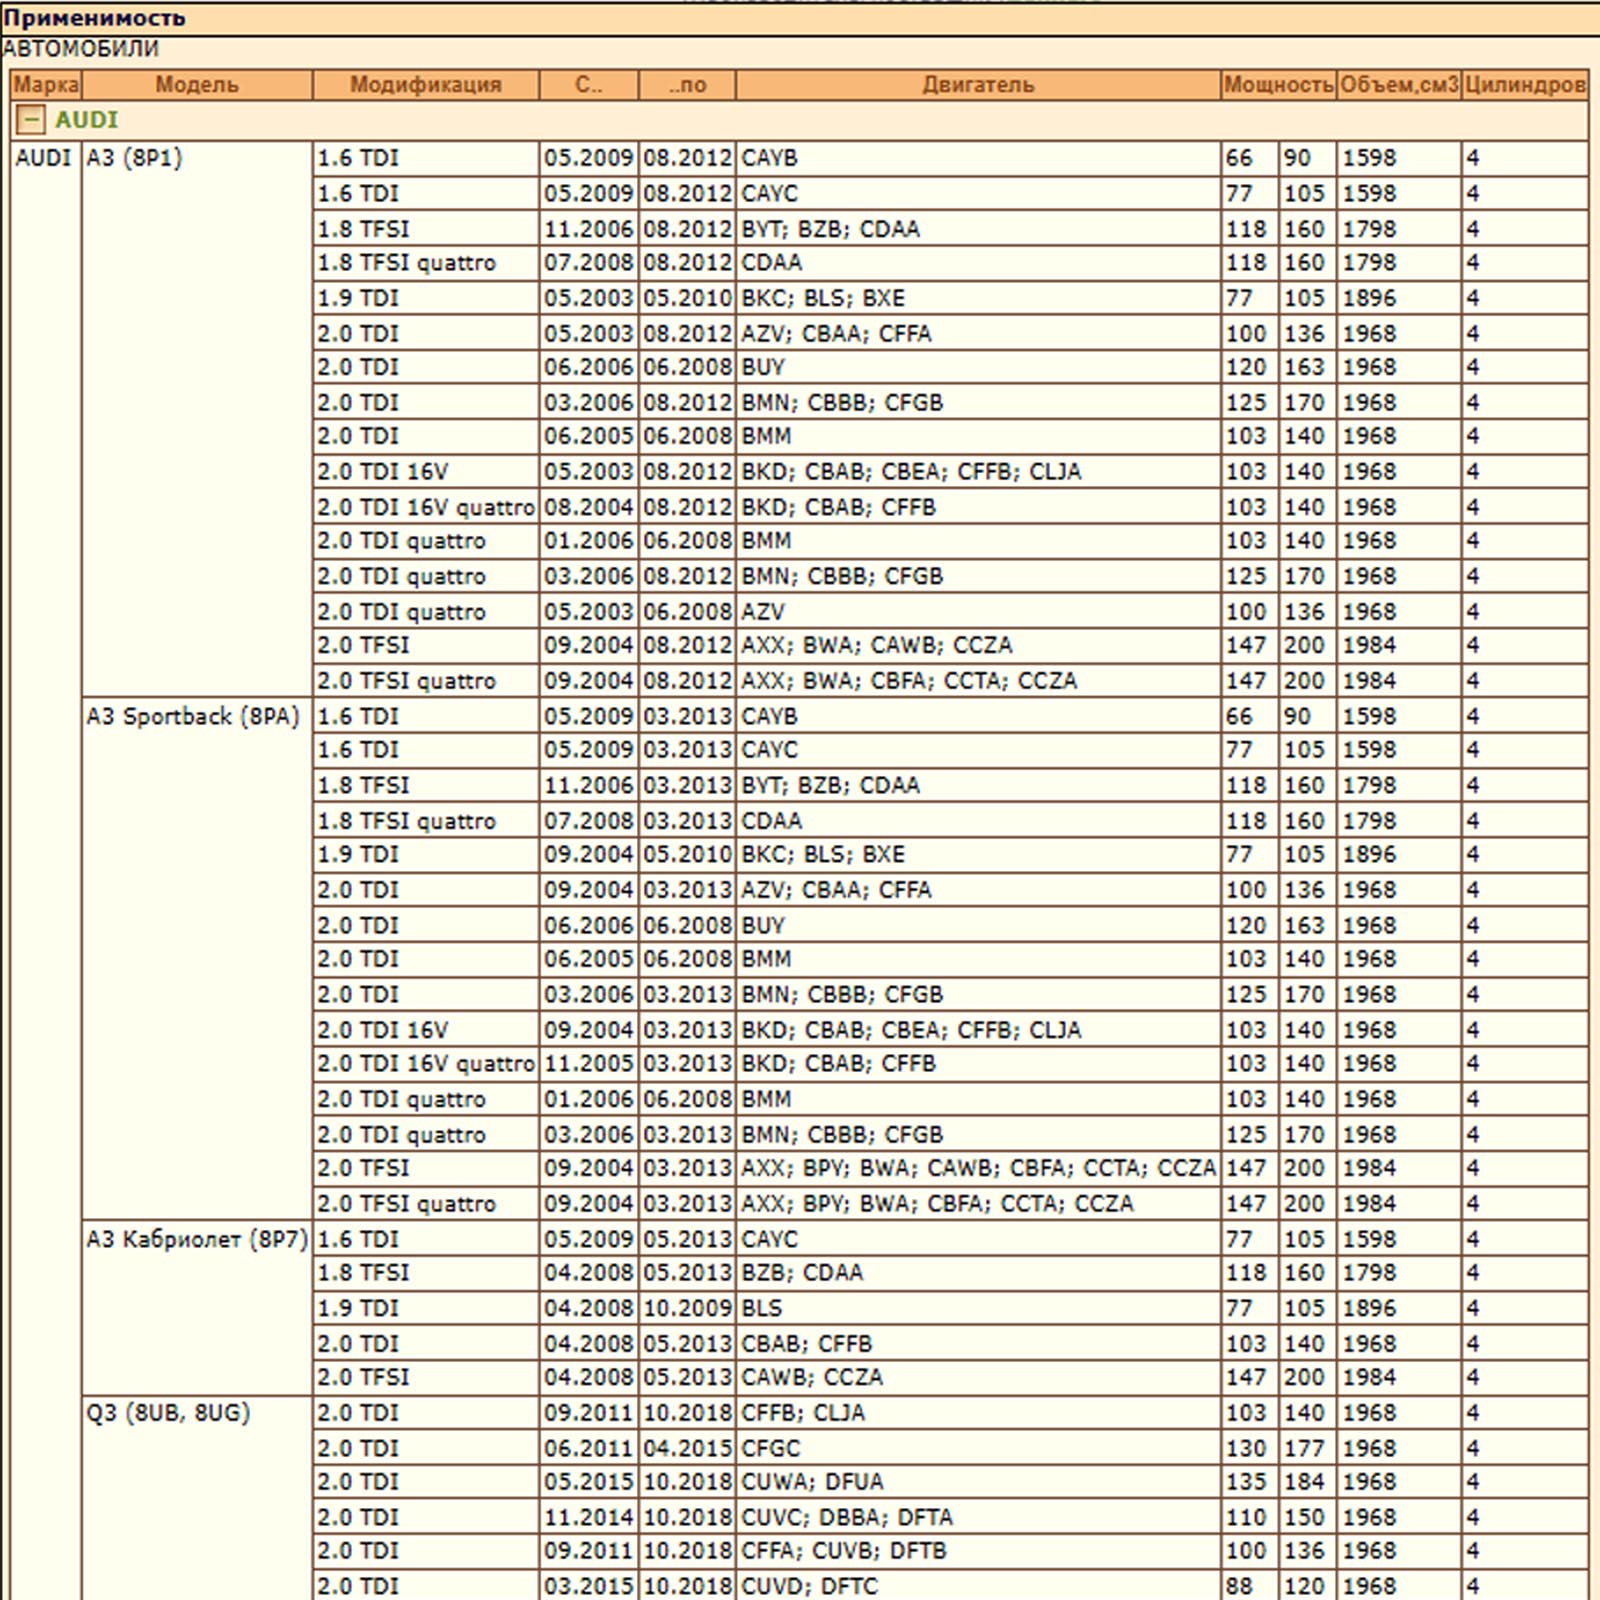
Task: Click the Двигатель column header
Action: [977, 85]
